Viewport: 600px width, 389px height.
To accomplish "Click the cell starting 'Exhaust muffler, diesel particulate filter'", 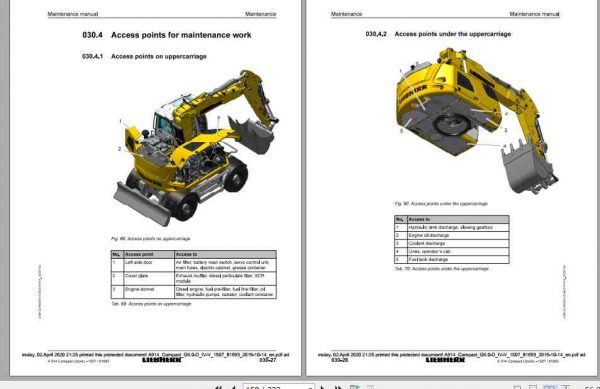I will 225,278.
